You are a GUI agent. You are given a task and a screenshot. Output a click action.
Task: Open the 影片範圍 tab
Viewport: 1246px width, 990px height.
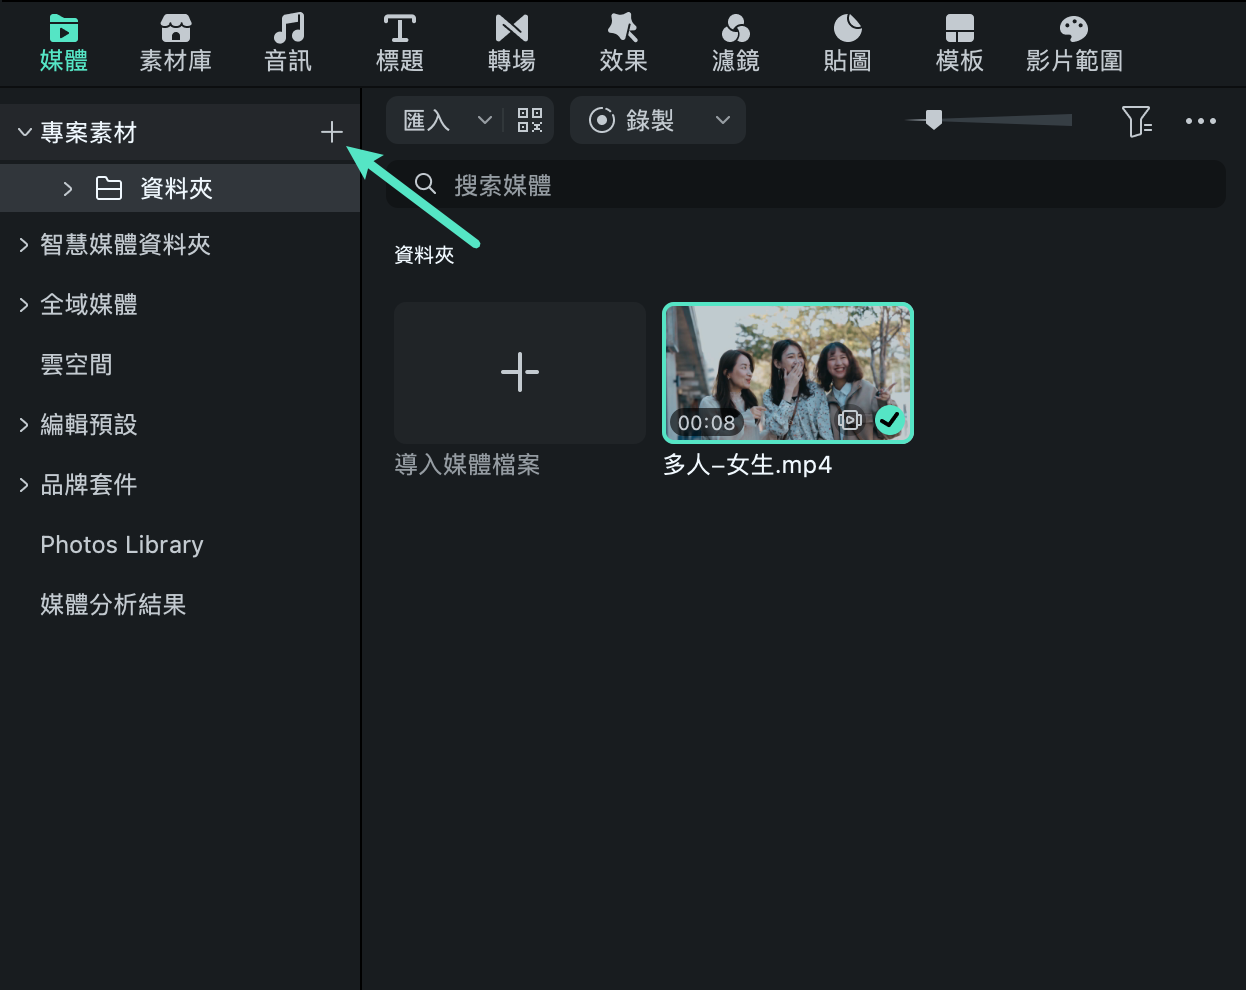coord(1074,44)
